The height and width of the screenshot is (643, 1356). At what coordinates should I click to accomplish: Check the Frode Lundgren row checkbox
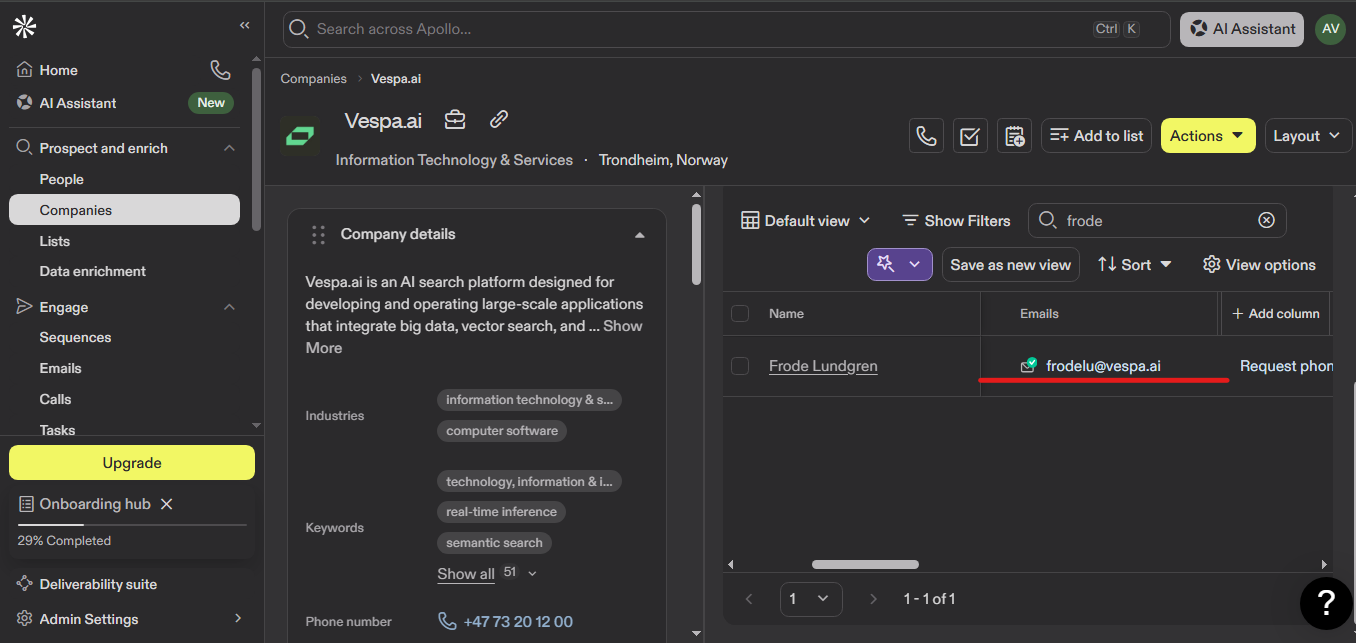tap(740, 366)
